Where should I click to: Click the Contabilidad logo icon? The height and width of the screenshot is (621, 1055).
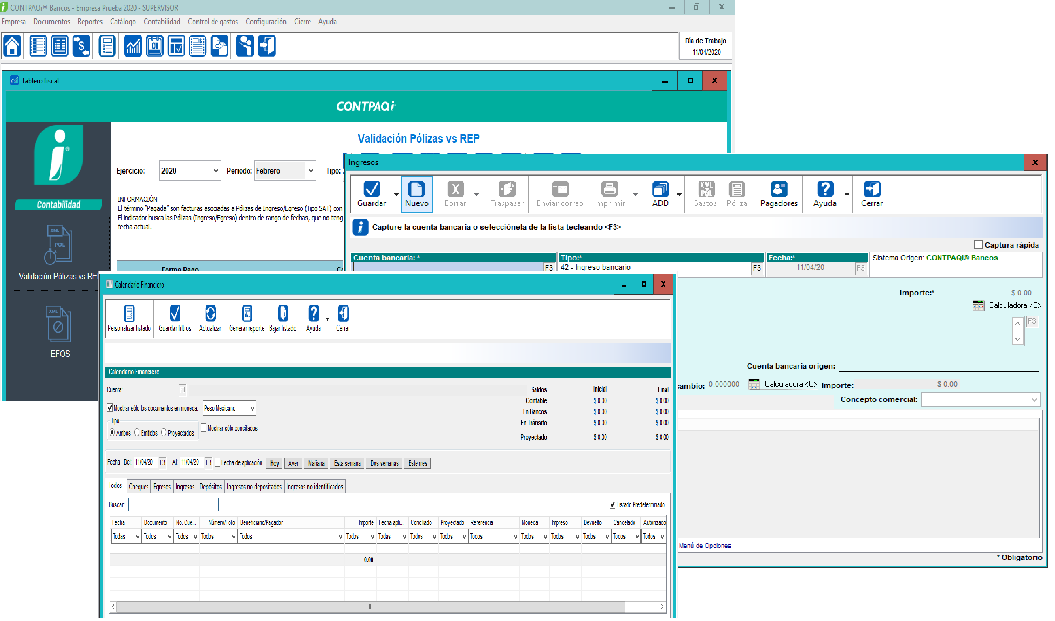point(59,155)
